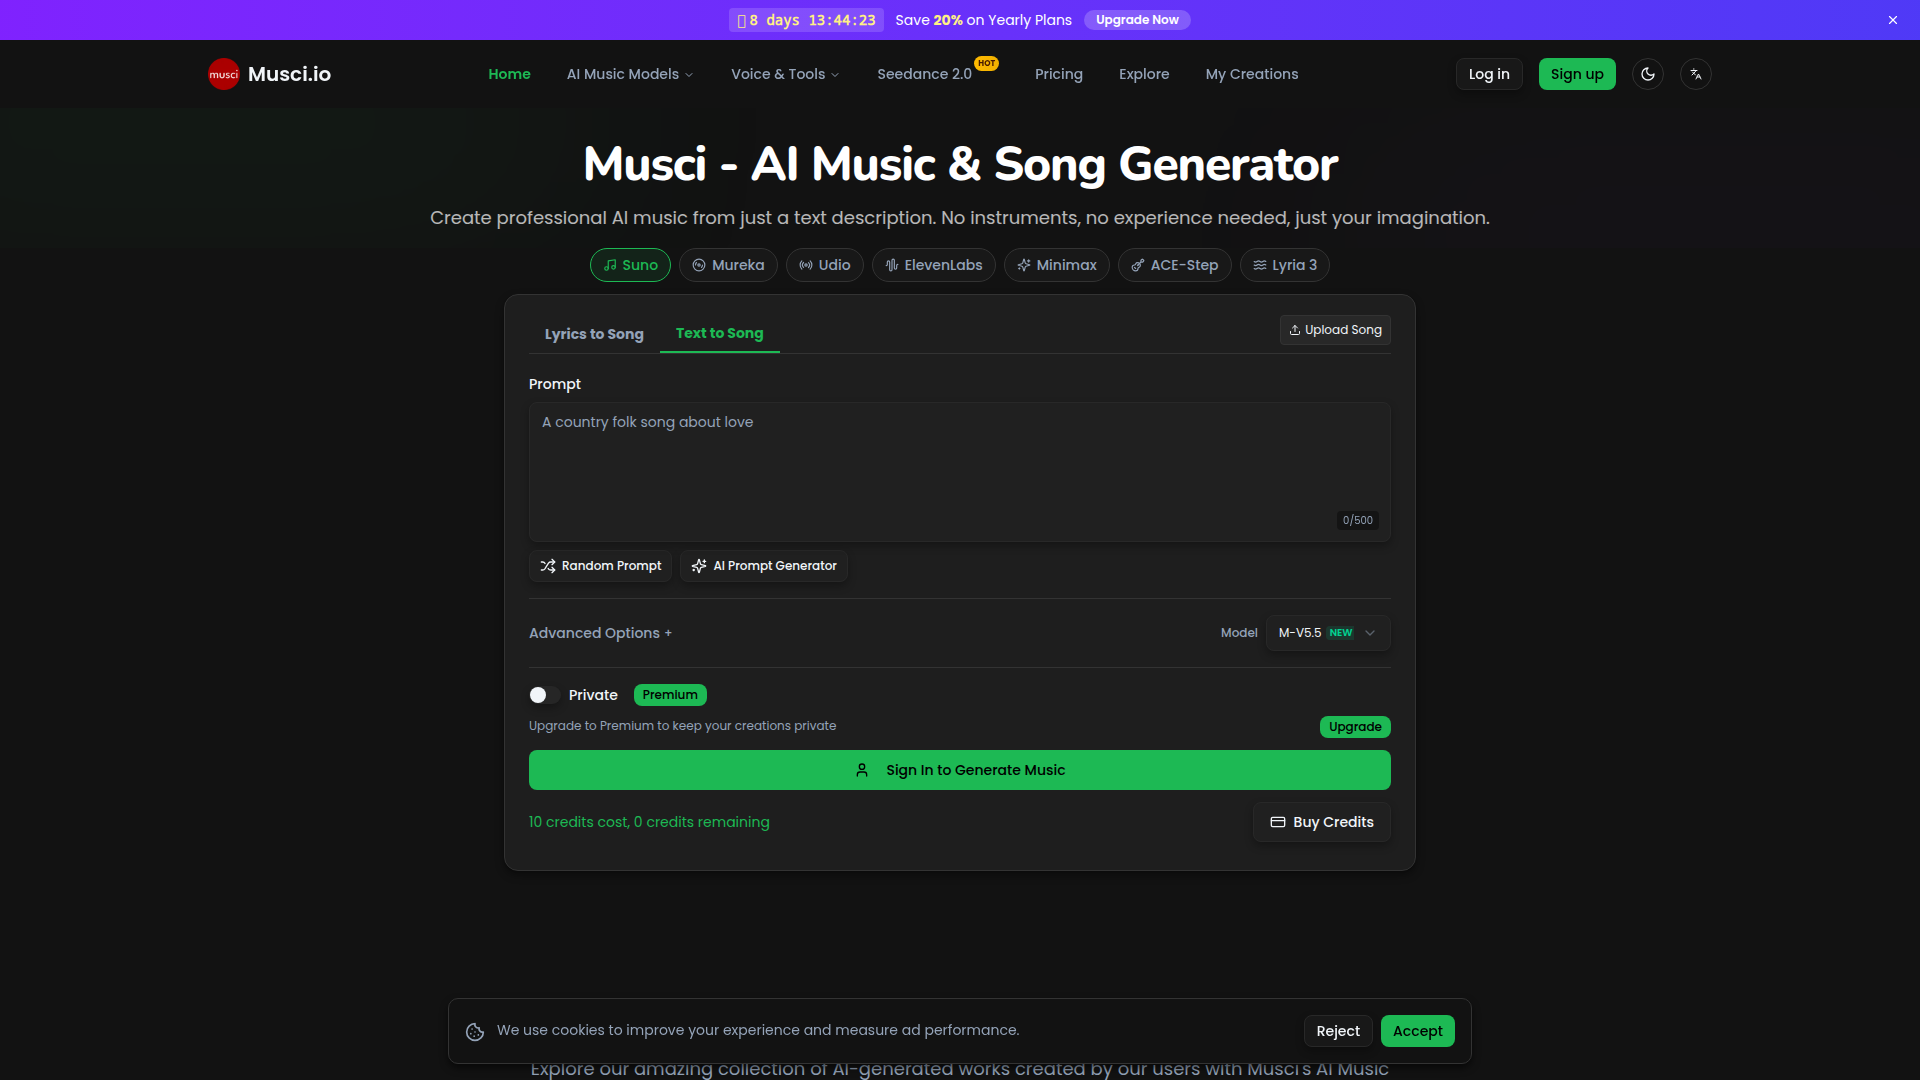Click Sign In to Generate Music
Viewport: 1920px width, 1080px height.
click(960, 770)
